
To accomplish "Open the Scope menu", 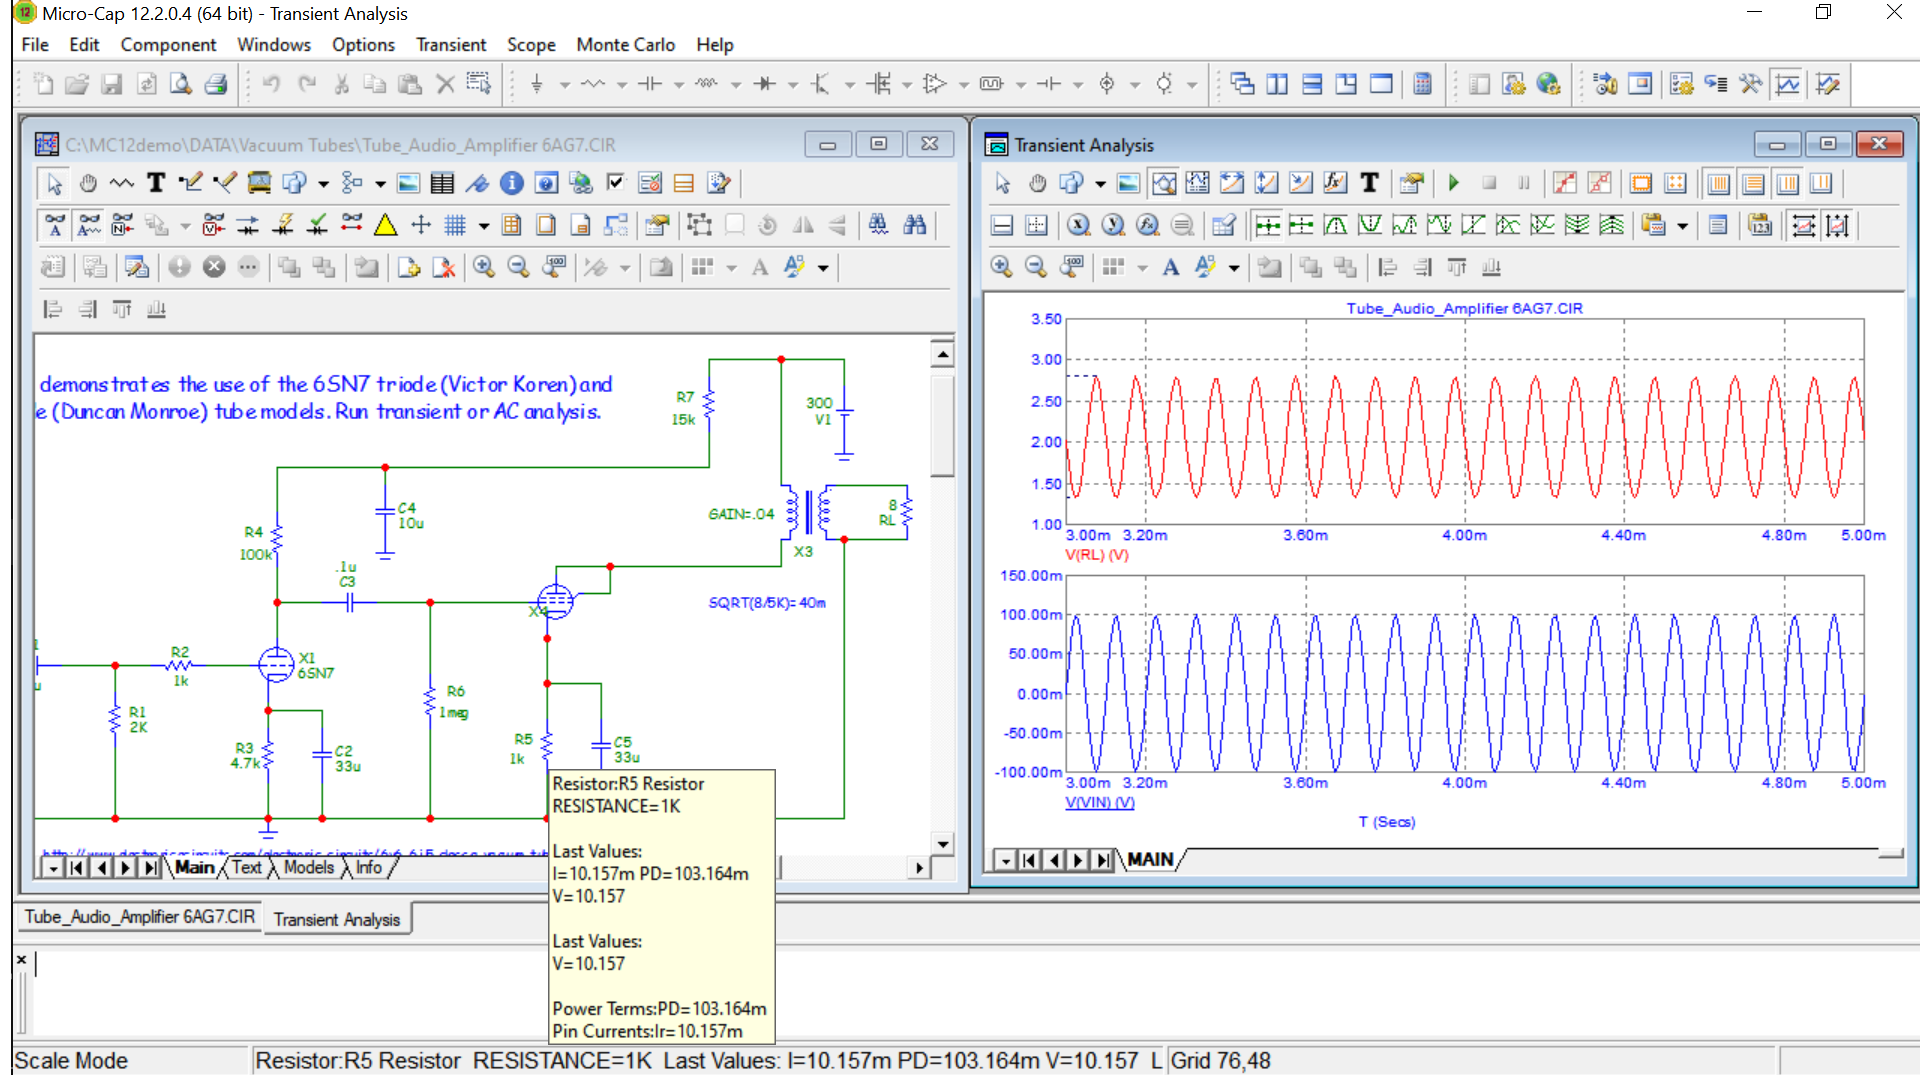I will pos(531,45).
